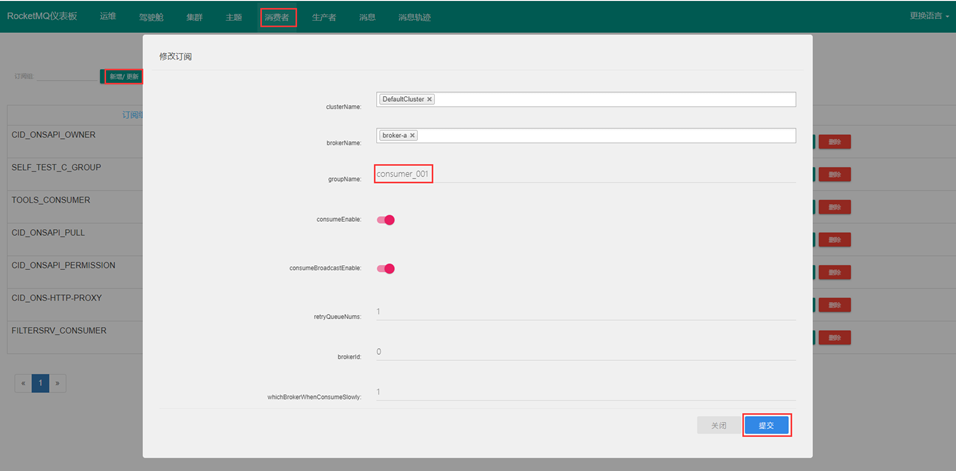Switch to the 集群 cluster page
Image resolution: width=956 pixels, height=471 pixels.
point(194,18)
